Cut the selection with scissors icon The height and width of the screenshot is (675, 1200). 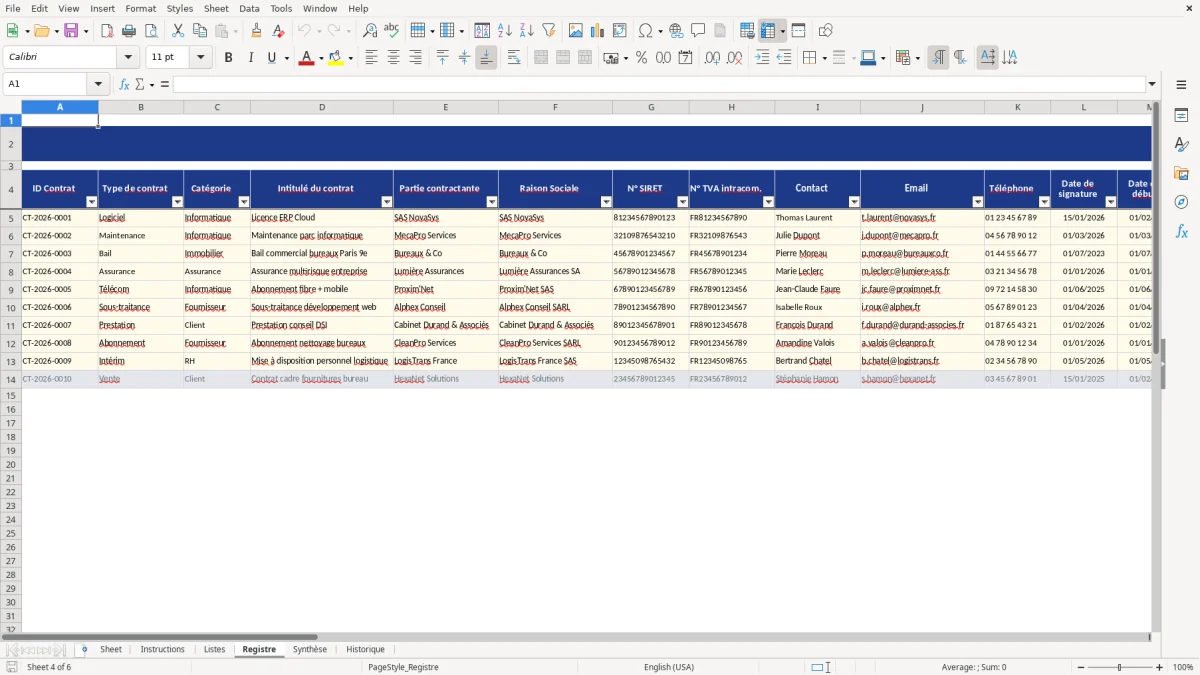178,31
